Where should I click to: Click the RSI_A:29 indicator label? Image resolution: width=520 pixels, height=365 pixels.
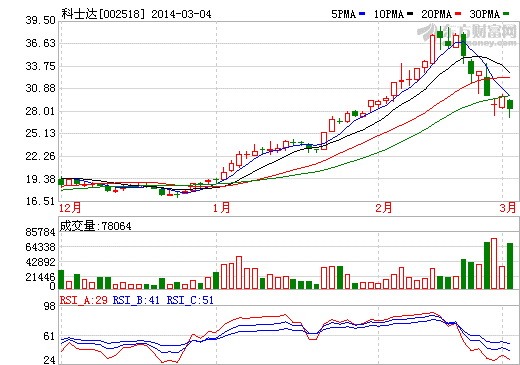click(x=83, y=300)
